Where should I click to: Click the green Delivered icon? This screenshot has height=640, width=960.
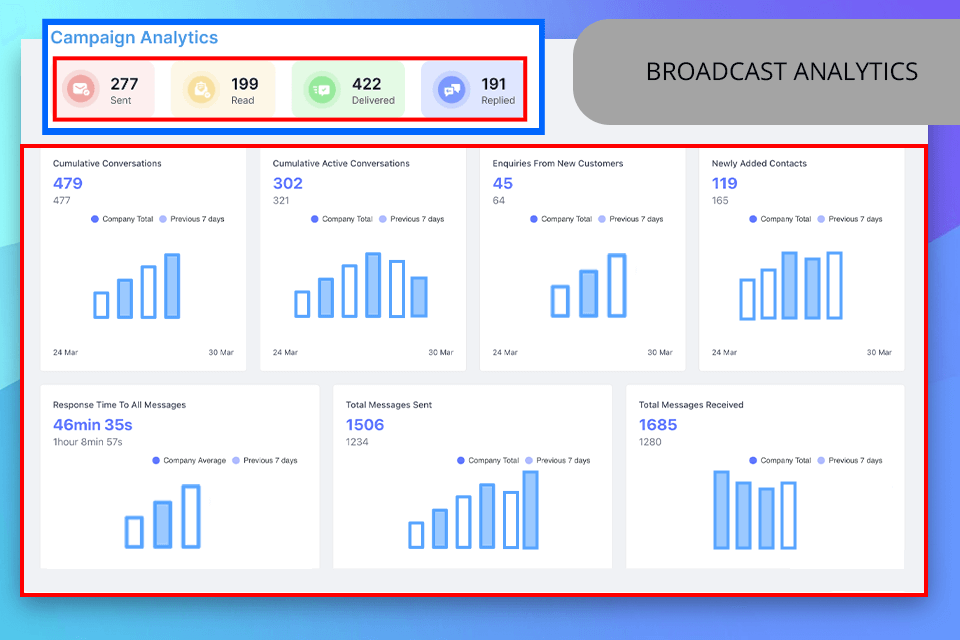(x=321, y=90)
